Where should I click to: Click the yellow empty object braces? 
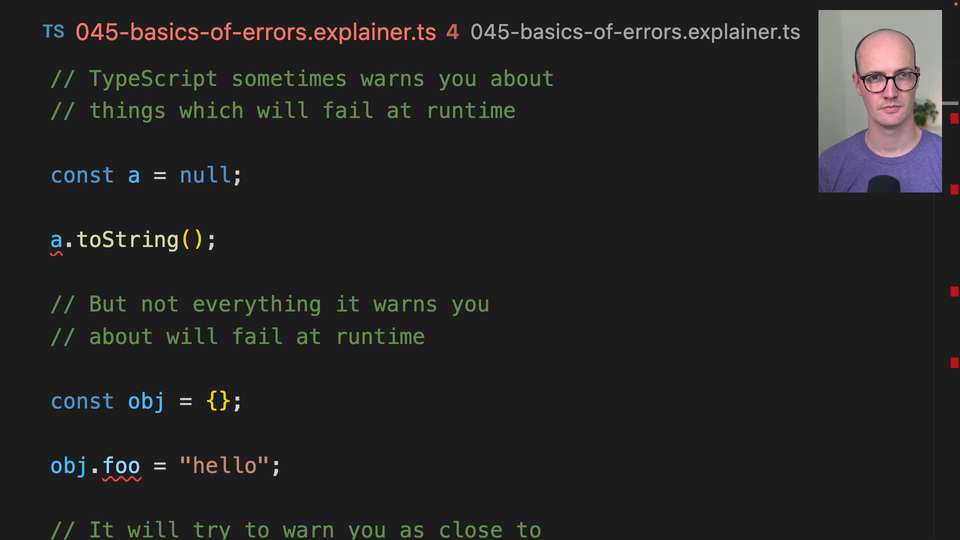coord(218,401)
